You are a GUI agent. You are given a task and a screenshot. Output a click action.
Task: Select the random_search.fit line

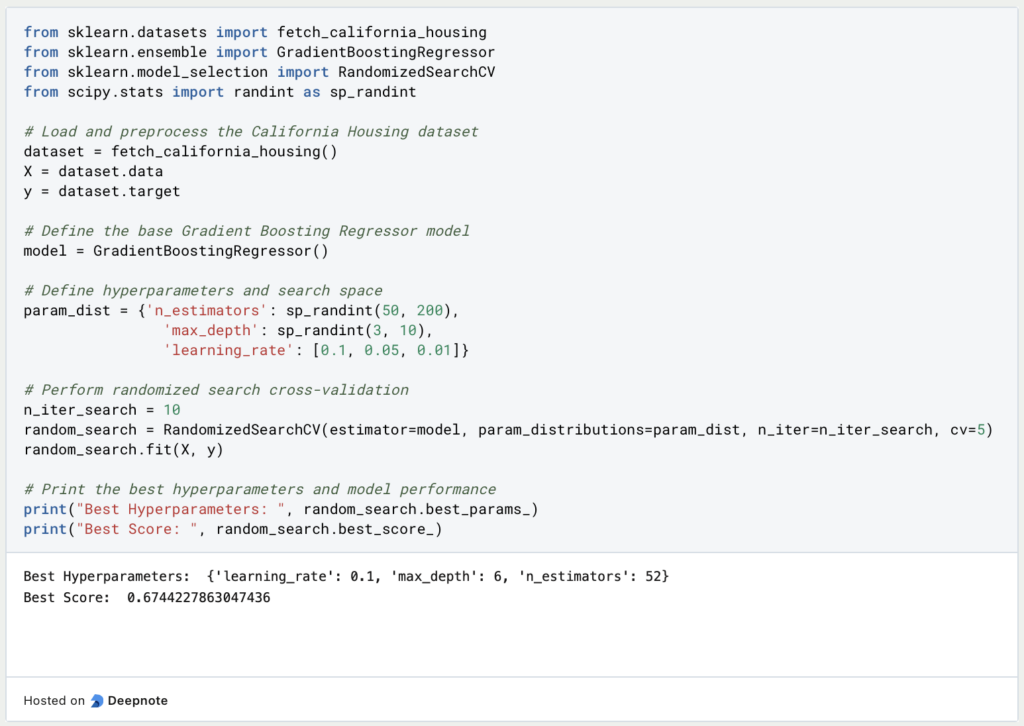(125, 449)
